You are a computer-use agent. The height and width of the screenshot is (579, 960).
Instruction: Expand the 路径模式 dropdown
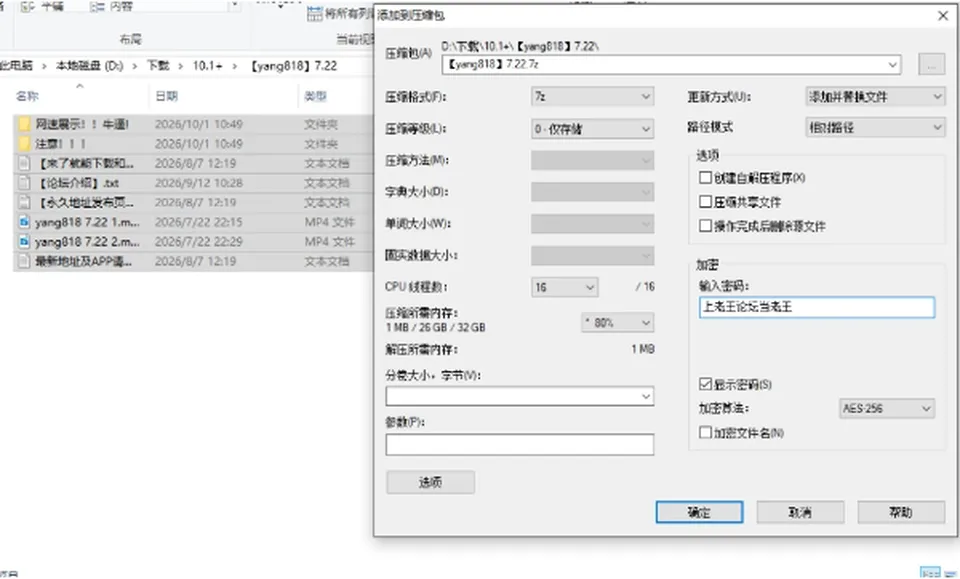coord(875,127)
